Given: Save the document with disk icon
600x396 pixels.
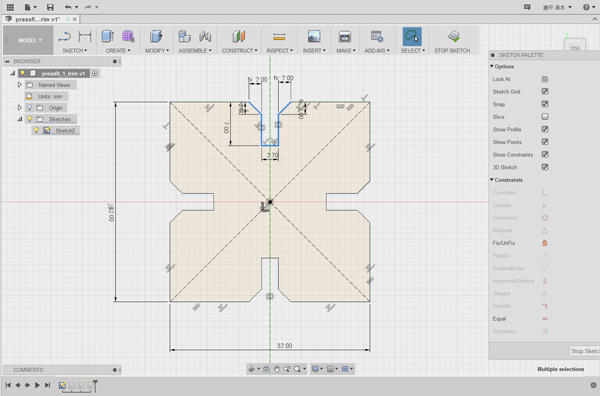Looking at the screenshot, I should tap(50, 7).
